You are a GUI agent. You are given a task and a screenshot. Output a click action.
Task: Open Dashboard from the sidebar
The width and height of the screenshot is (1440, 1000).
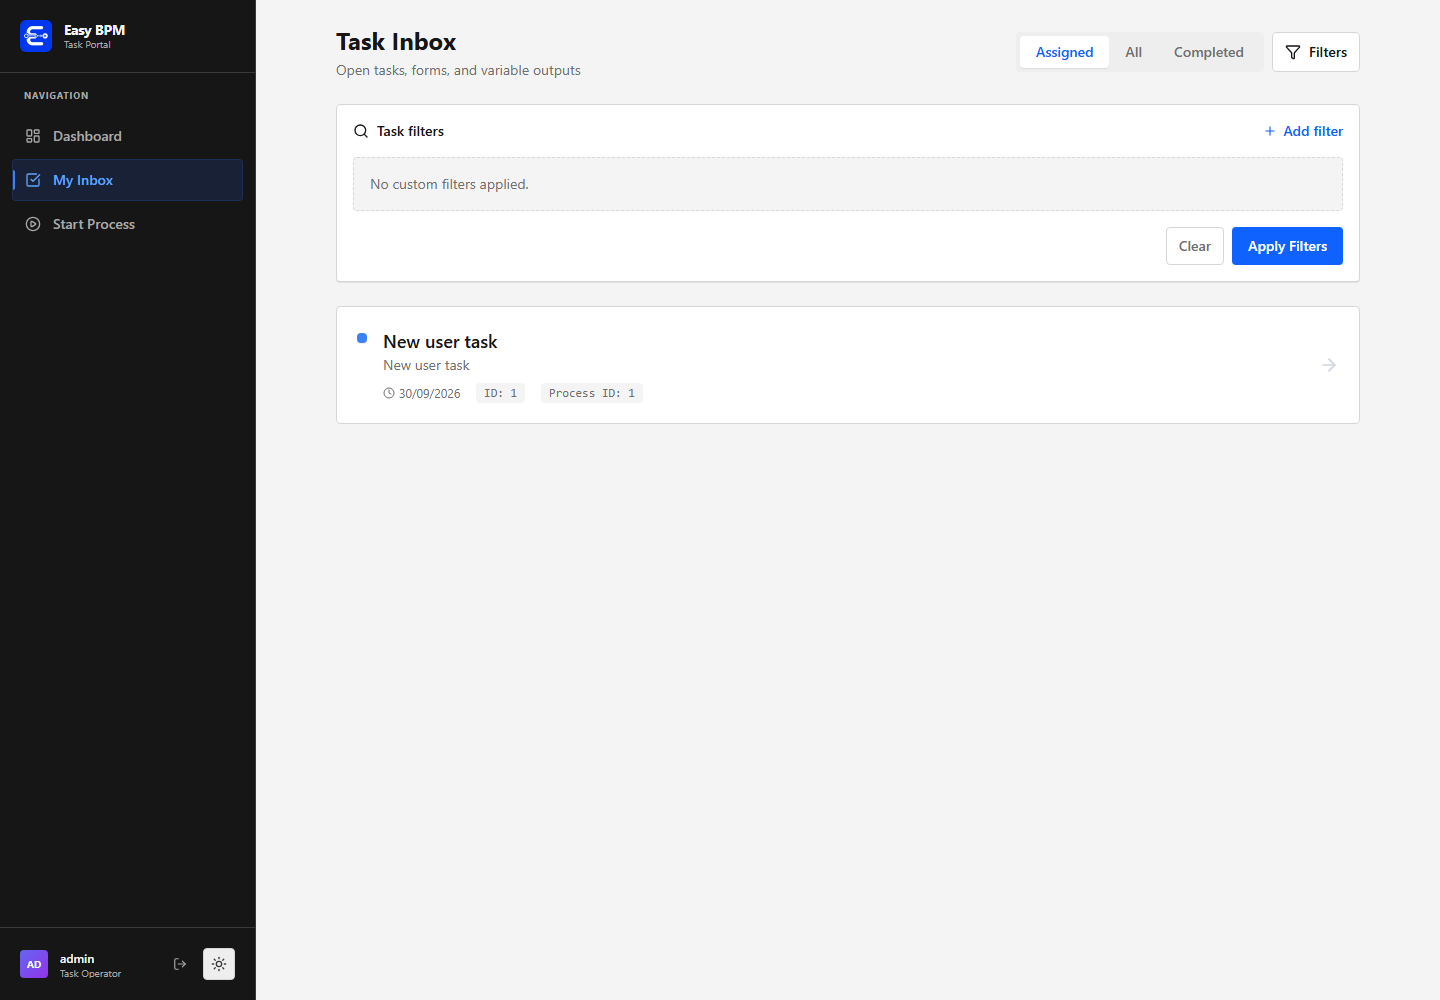pyautogui.click(x=127, y=136)
